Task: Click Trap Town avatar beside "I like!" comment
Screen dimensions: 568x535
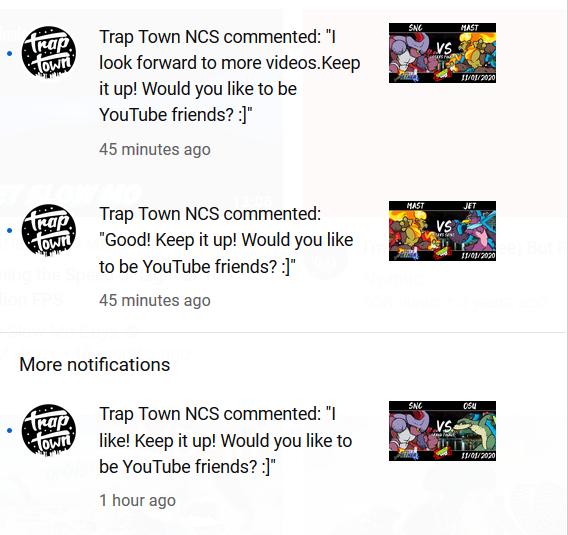Action: (x=49, y=430)
